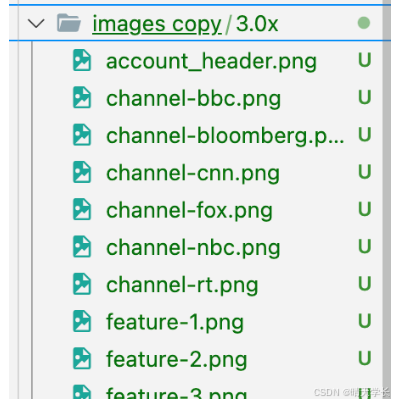Open channel-bloomberg.p... file
This screenshot has width=394, height=404.
point(225,136)
